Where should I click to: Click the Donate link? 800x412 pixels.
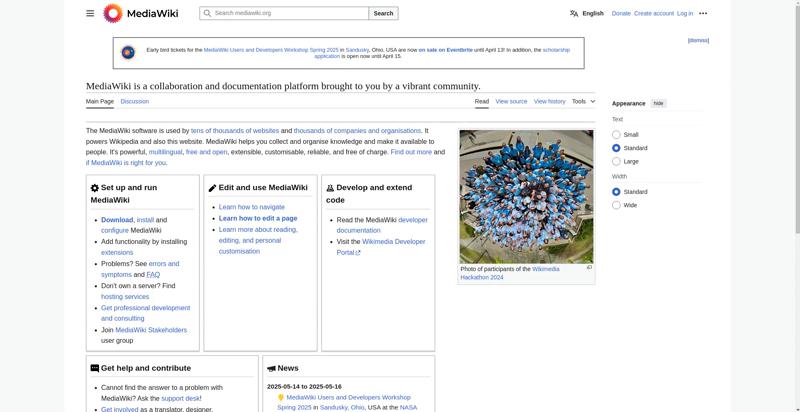tap(621, 13)
